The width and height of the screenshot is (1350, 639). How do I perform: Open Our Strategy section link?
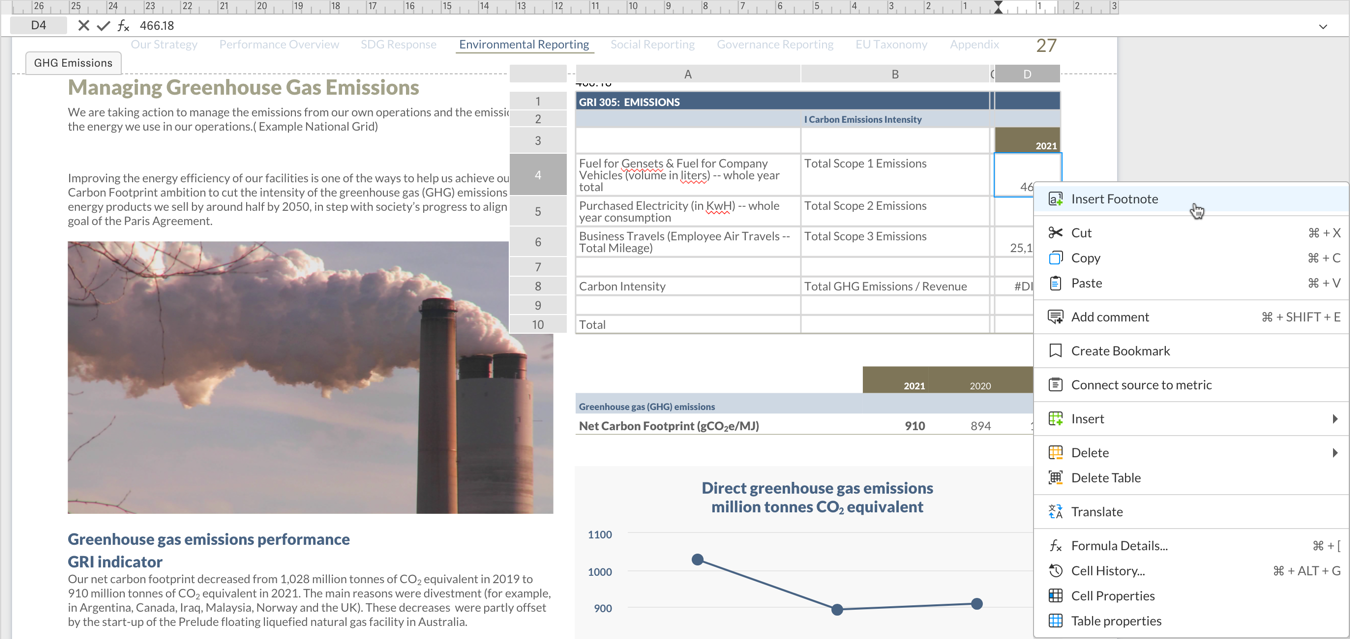164,45
